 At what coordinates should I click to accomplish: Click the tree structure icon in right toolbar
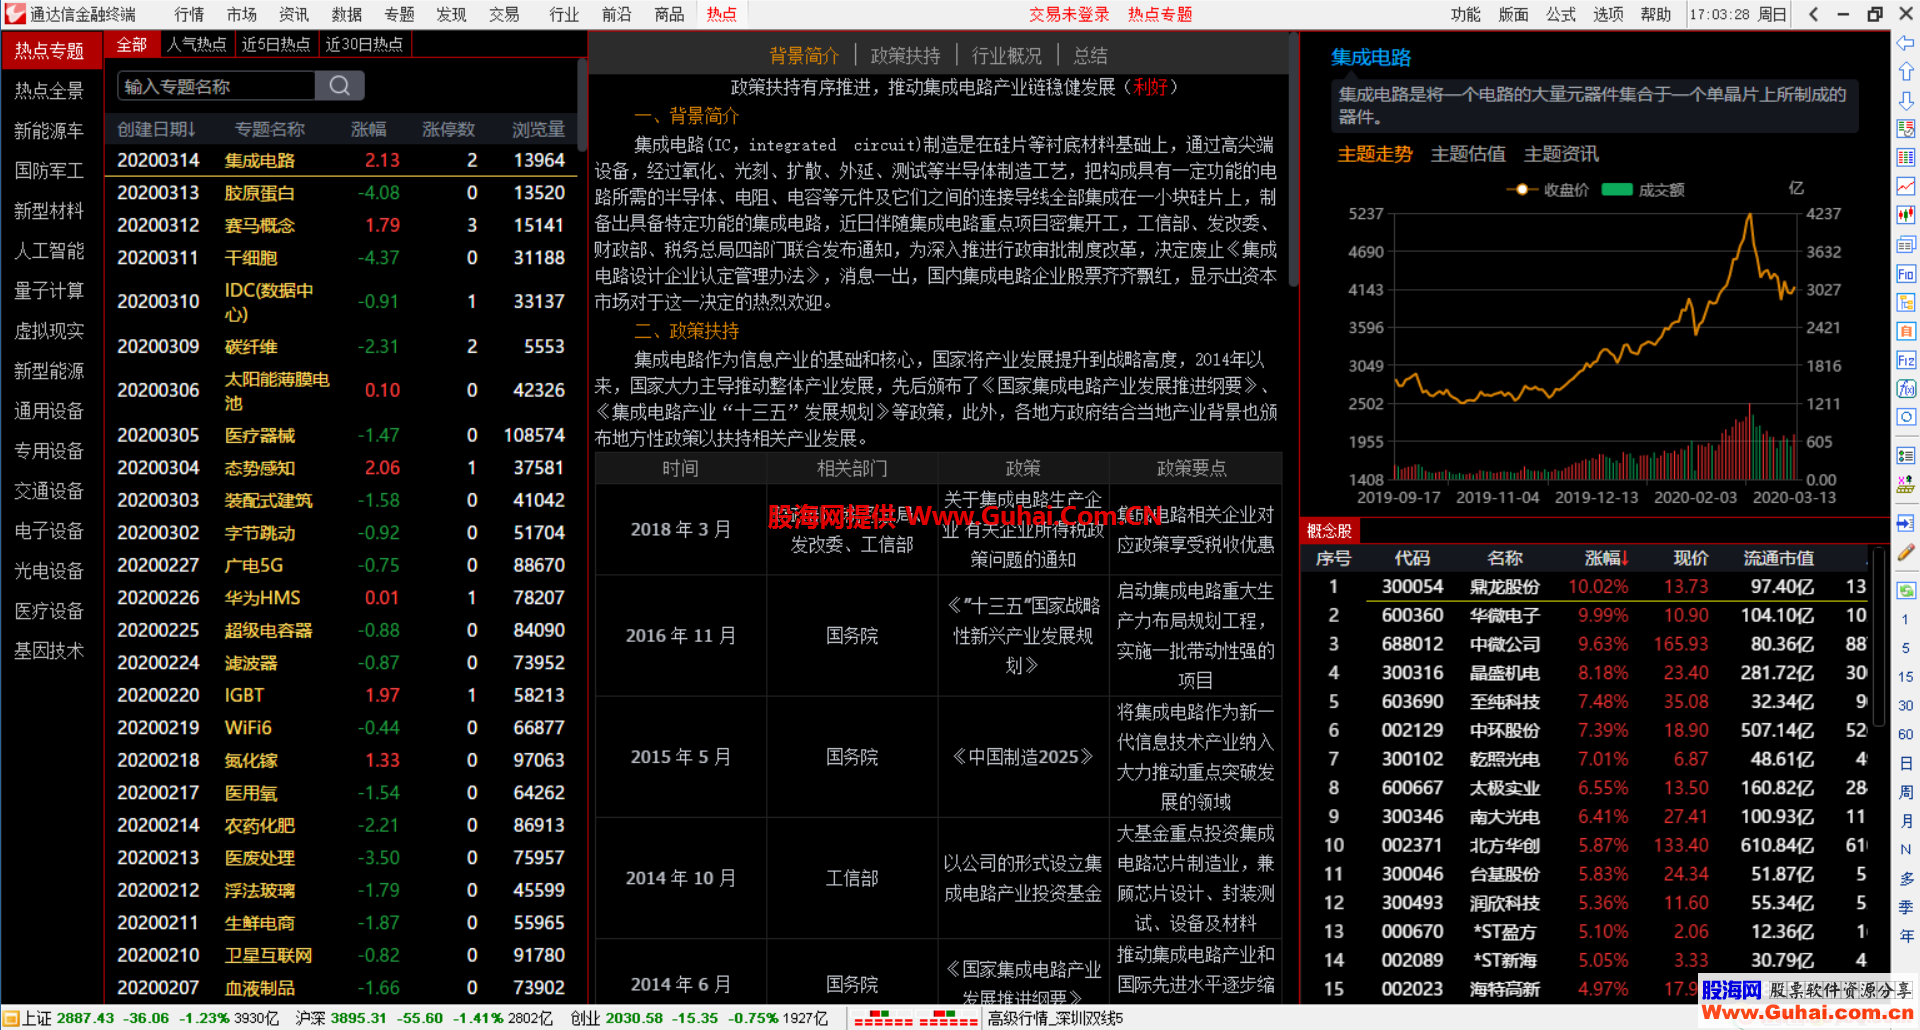[1906, 302]
